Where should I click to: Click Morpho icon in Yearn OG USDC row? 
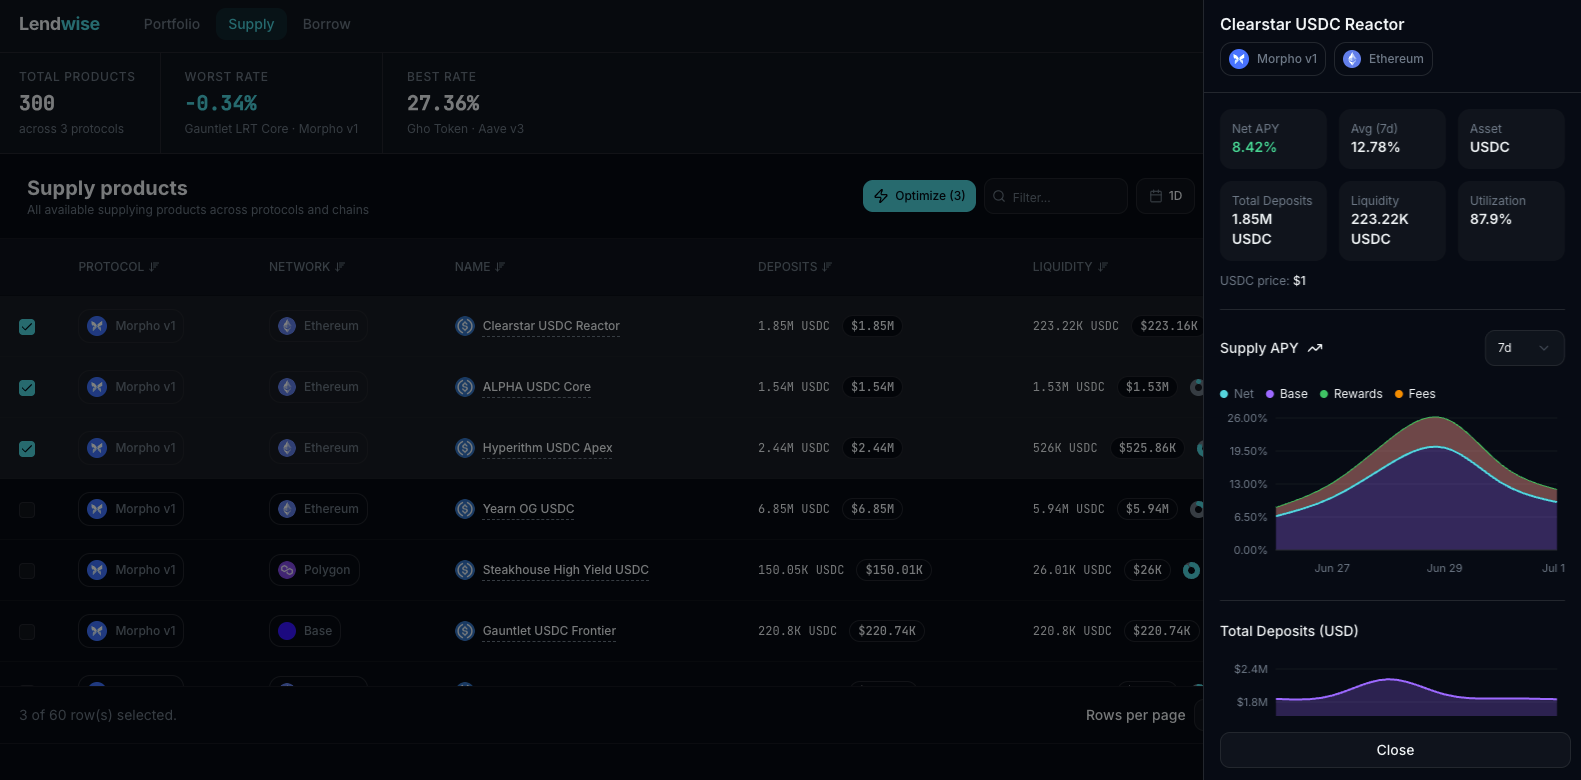coord(97,509)
